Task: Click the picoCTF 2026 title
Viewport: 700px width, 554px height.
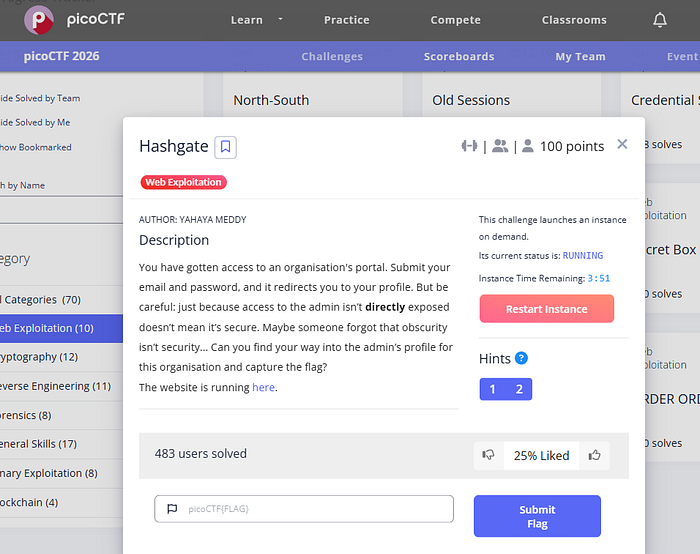Action: click(62, 56)
